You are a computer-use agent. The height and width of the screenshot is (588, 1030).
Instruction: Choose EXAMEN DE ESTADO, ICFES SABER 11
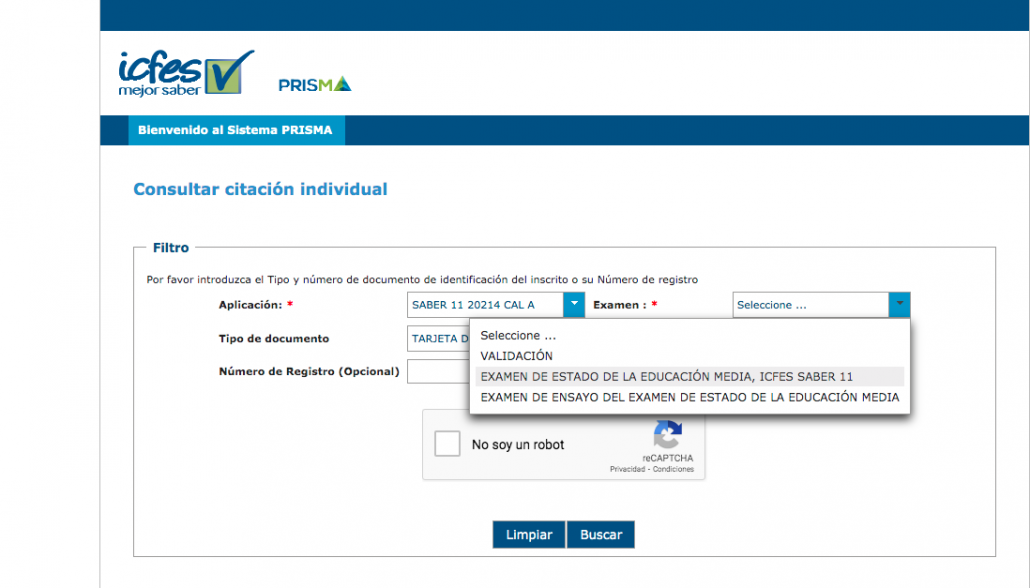coord(666,377)
